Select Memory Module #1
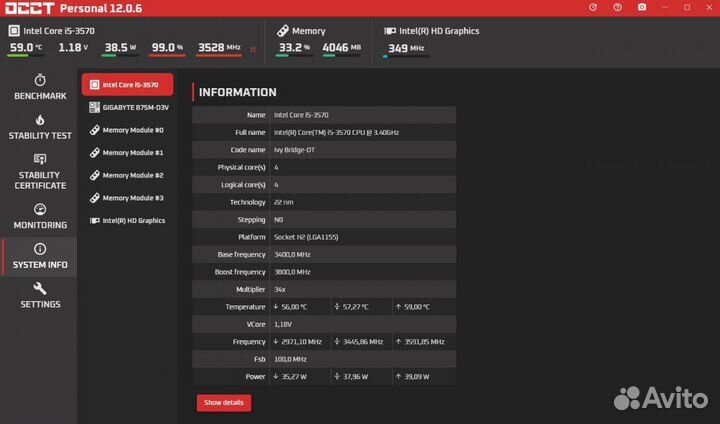The width and height of the screenshot is (720, 424). click(x=127, y=153)
